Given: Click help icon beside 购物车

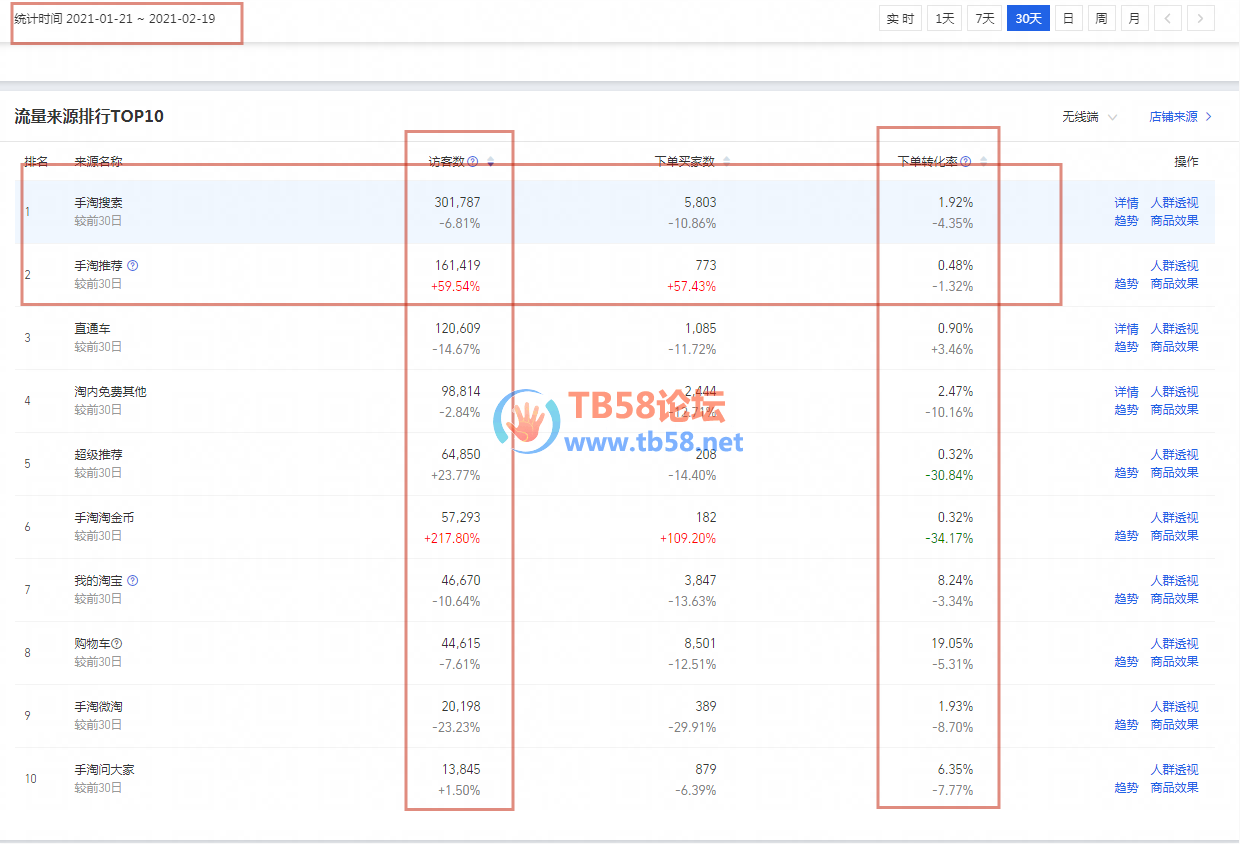Looking at the screenshot, I should point(117,644).
